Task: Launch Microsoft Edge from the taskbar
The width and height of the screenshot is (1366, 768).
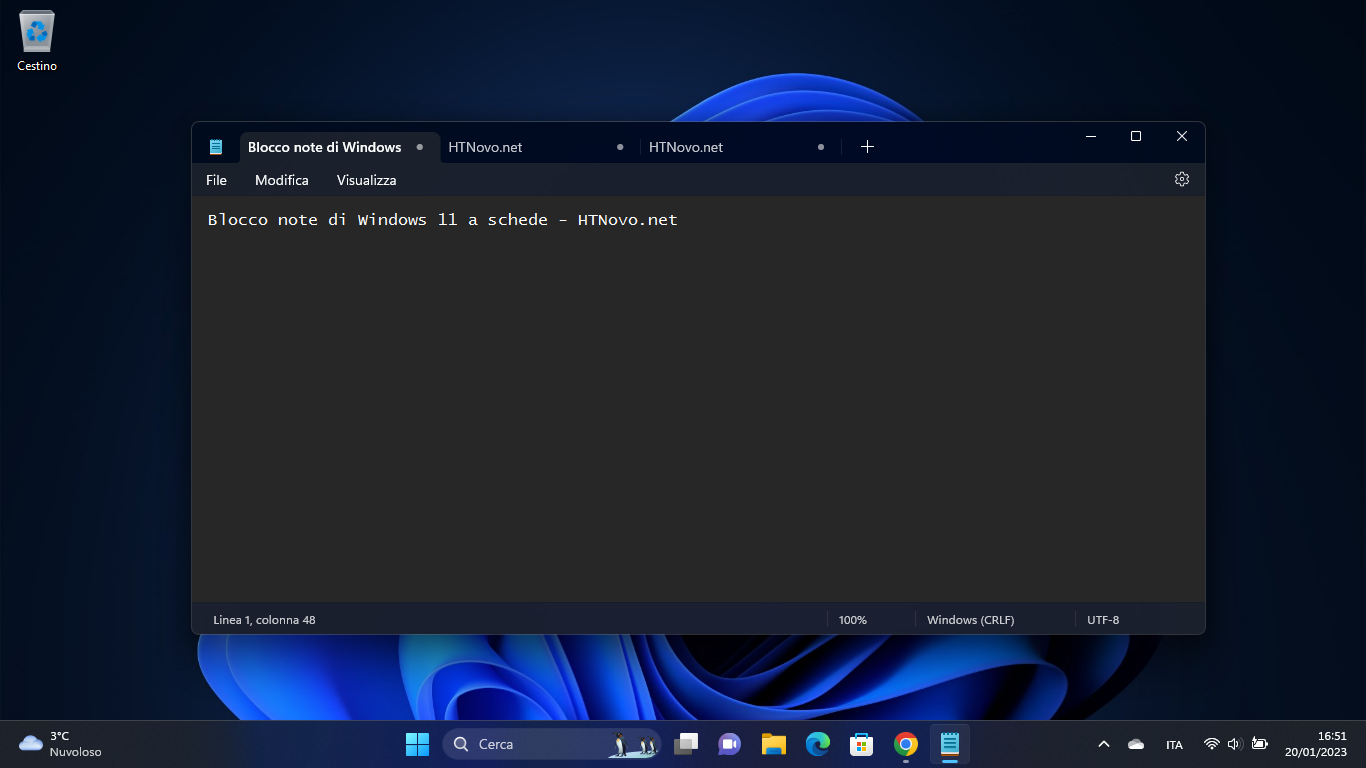Action: 818,744
